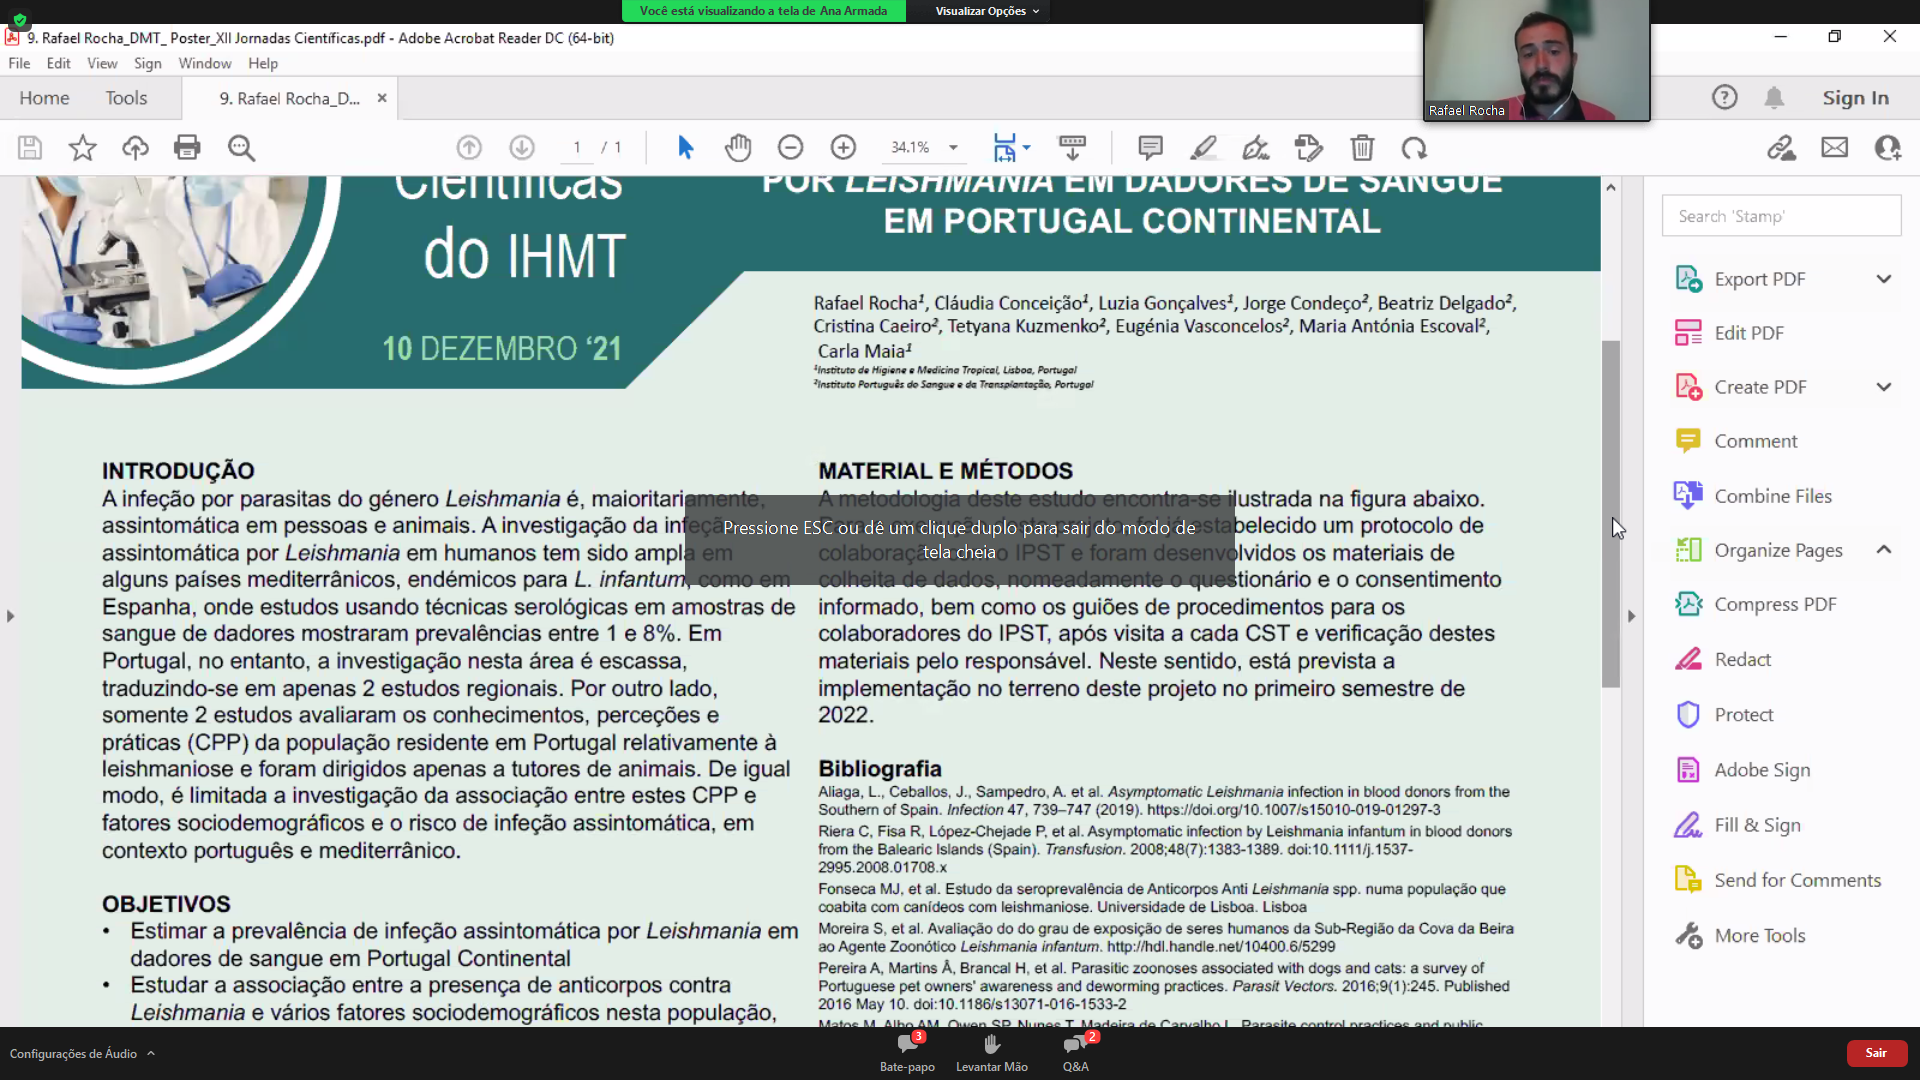The image size is (1920, 1080).
Task: Open the zoom percentage dropdown
Action: click(x=953, y=148)
